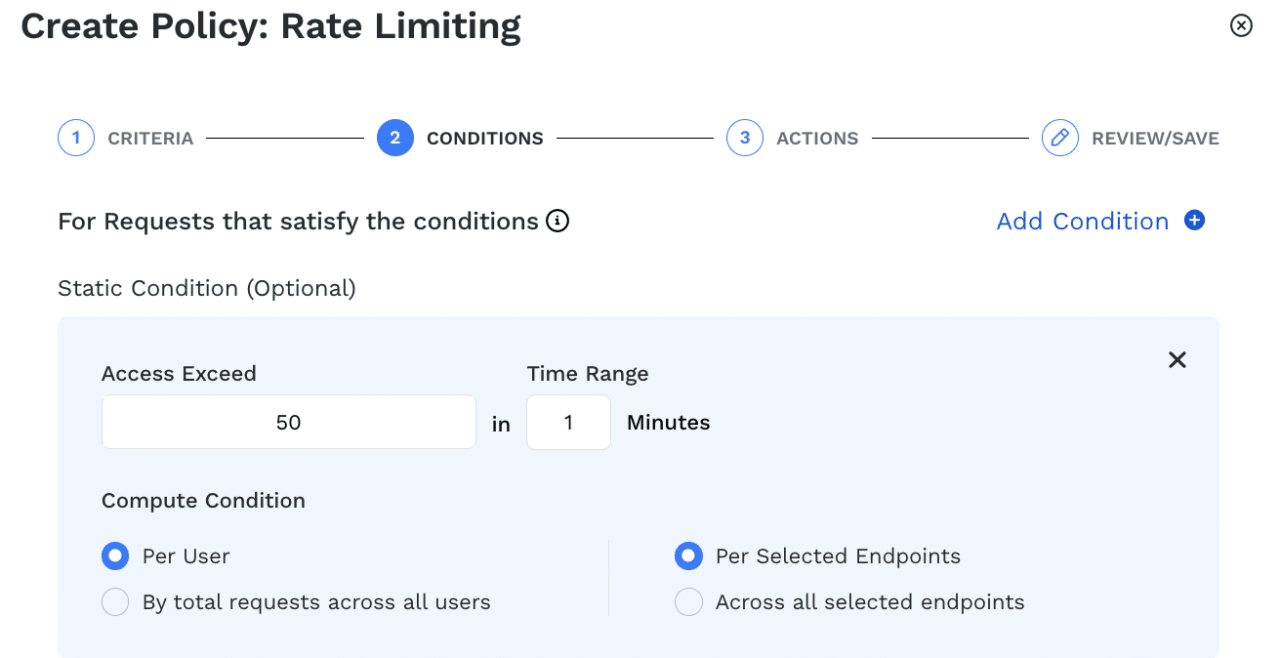Select Per User compute condition
Image resolution: width=1280 pixels, height=658 pixels.
pyautogui.click(x=114, y=555)
